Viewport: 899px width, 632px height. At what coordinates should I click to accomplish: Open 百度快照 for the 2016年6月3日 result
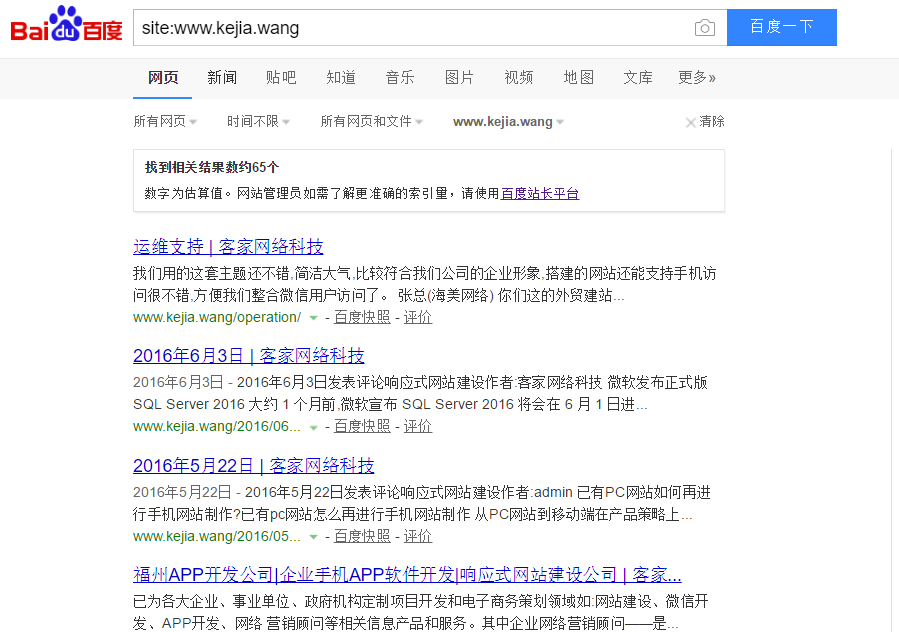click(x=362, y=426)
